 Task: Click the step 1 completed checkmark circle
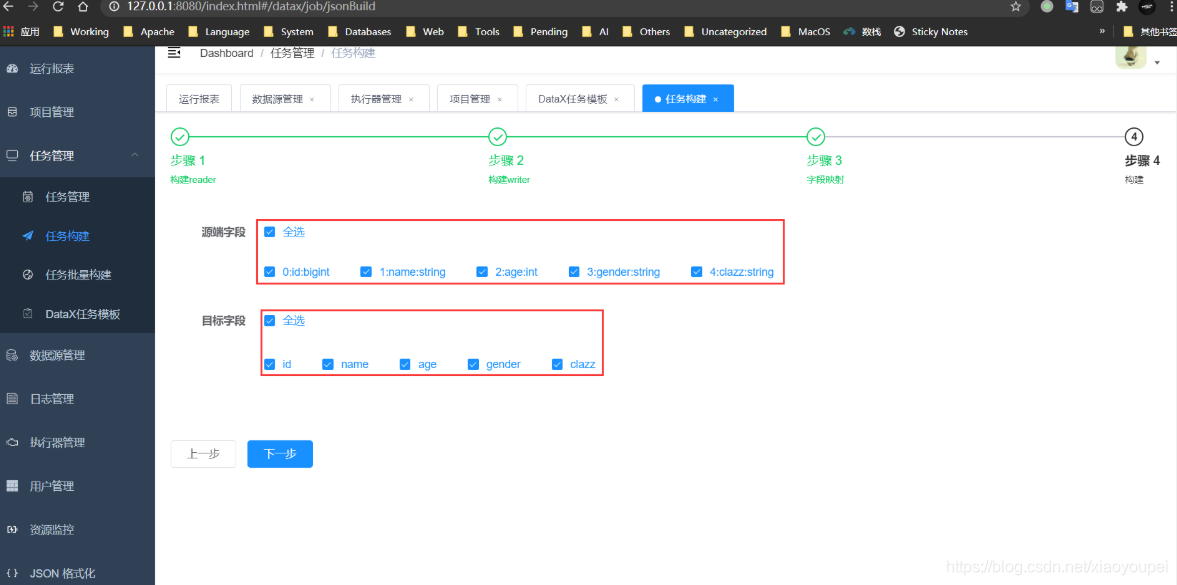tap(179, 137)
